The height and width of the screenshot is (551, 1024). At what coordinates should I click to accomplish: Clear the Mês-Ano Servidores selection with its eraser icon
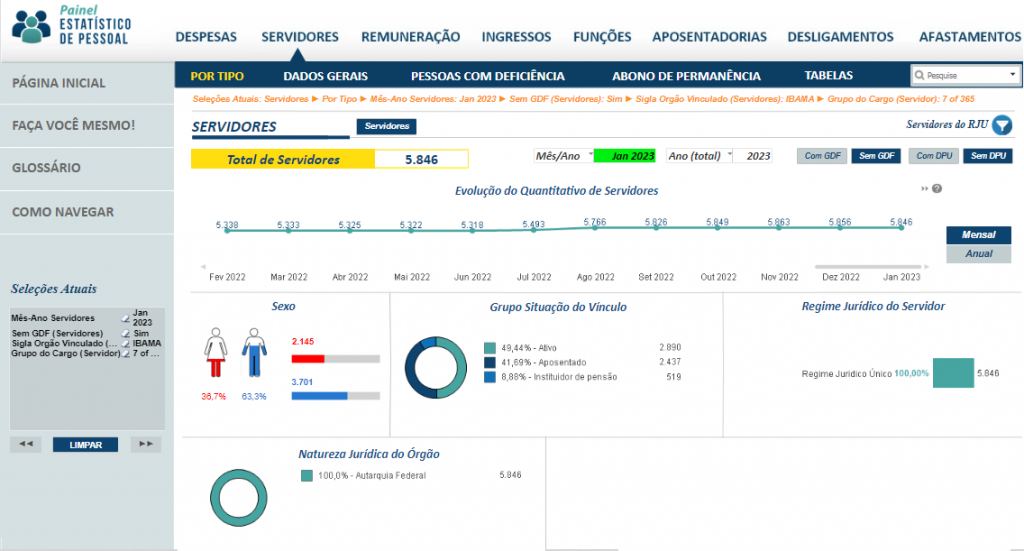tap(125, 318)
